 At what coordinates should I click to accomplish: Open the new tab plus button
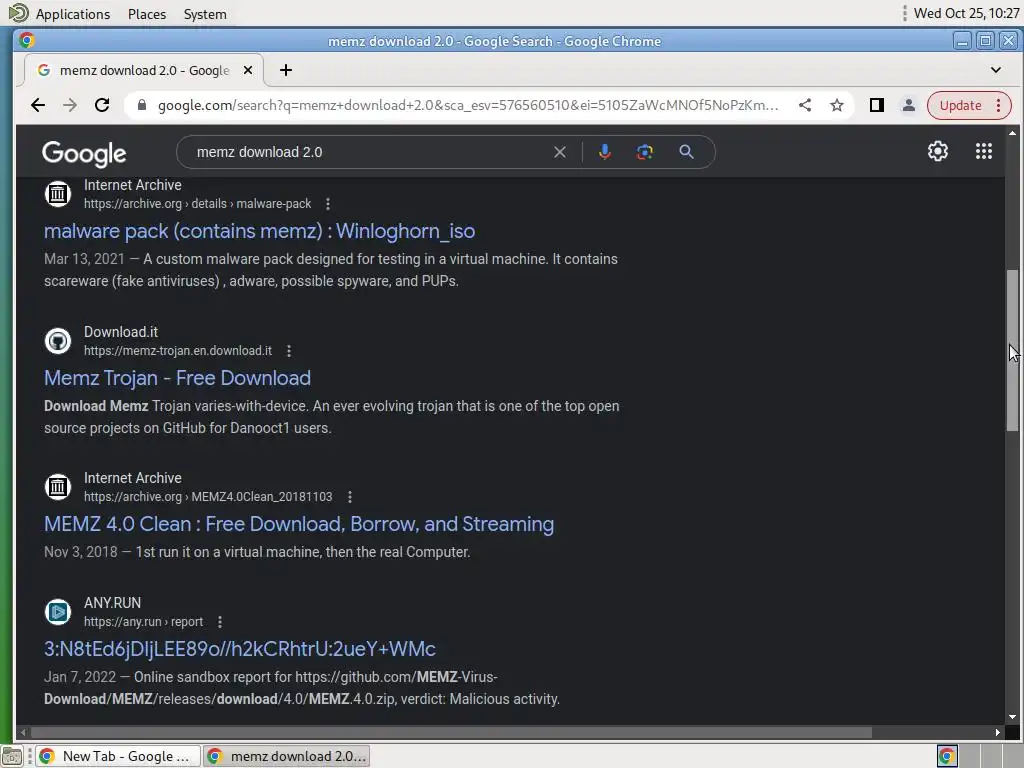click(x=286, y=70)
